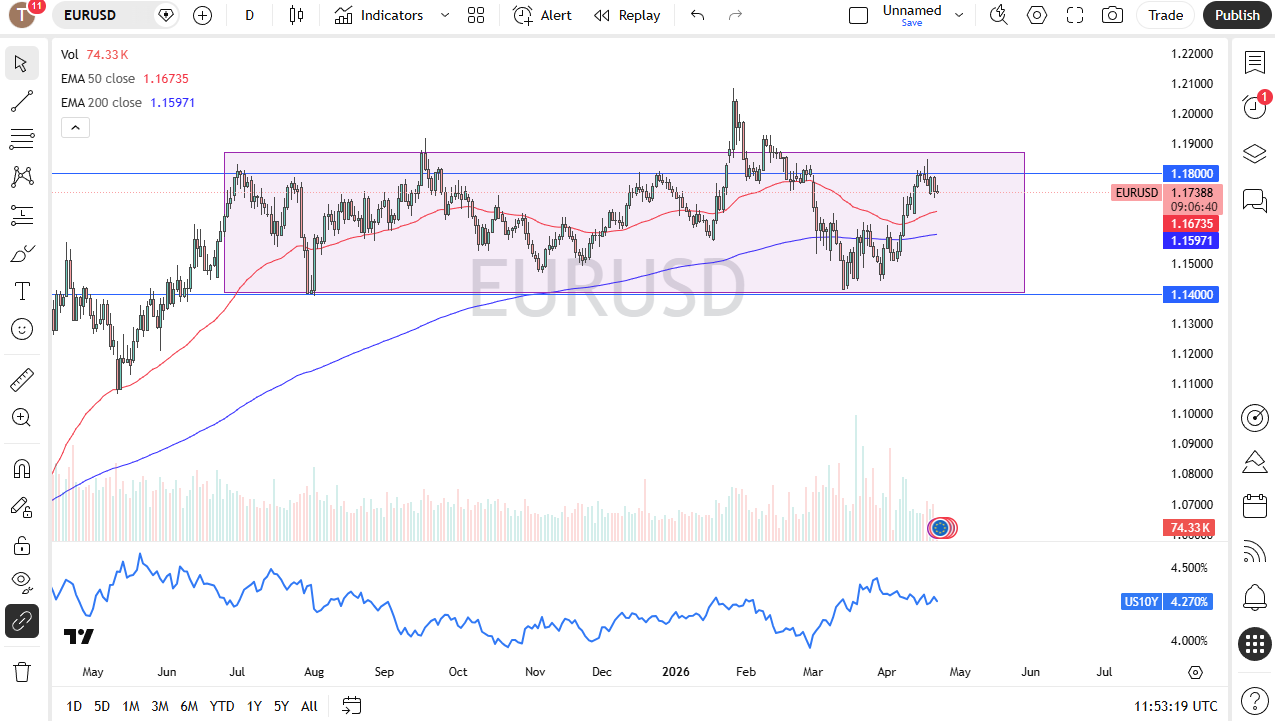The image size is (1275, 721).
Task: Select the cursor arrow tool
Action: (x=22, y=63)
